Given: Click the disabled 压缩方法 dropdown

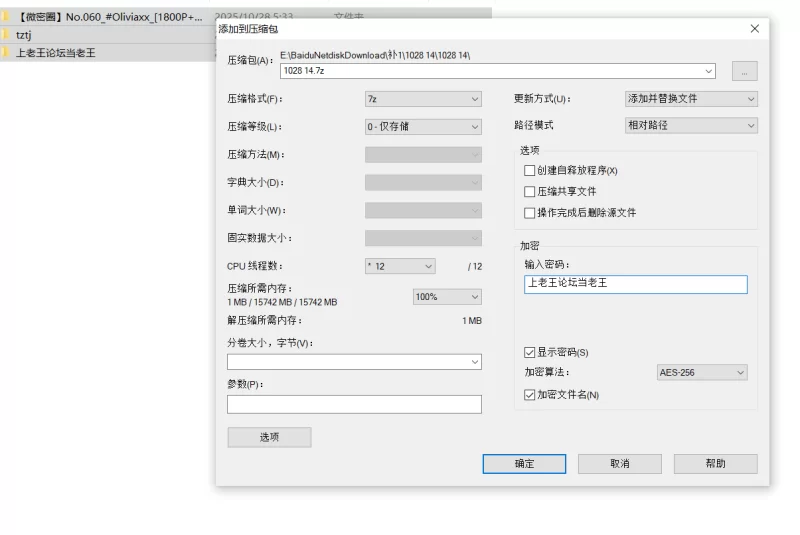Looking at the screenshot, I should point(423,155).
